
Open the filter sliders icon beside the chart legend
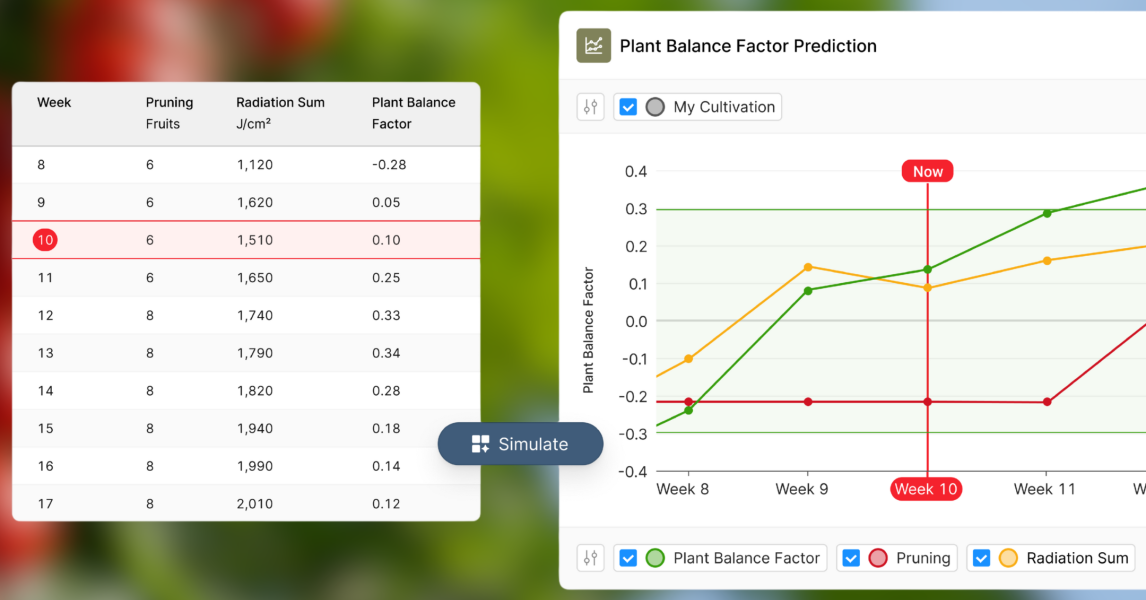pos(591,558)
